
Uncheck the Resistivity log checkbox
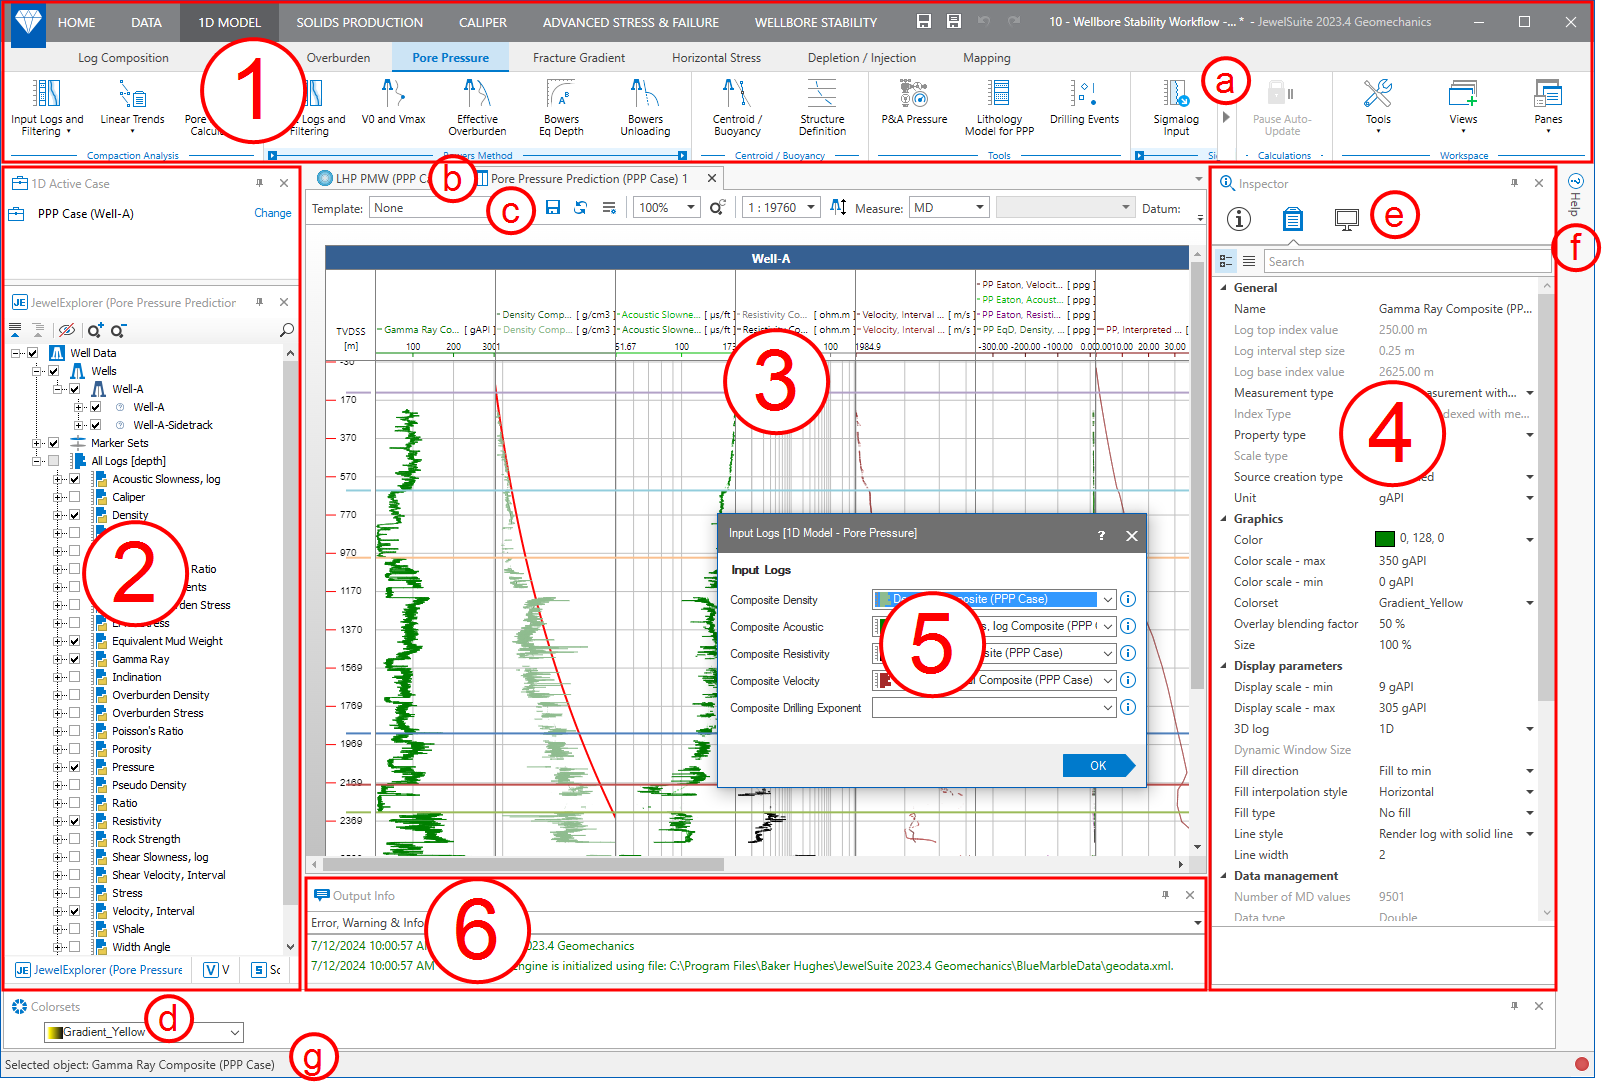(74, 821)
